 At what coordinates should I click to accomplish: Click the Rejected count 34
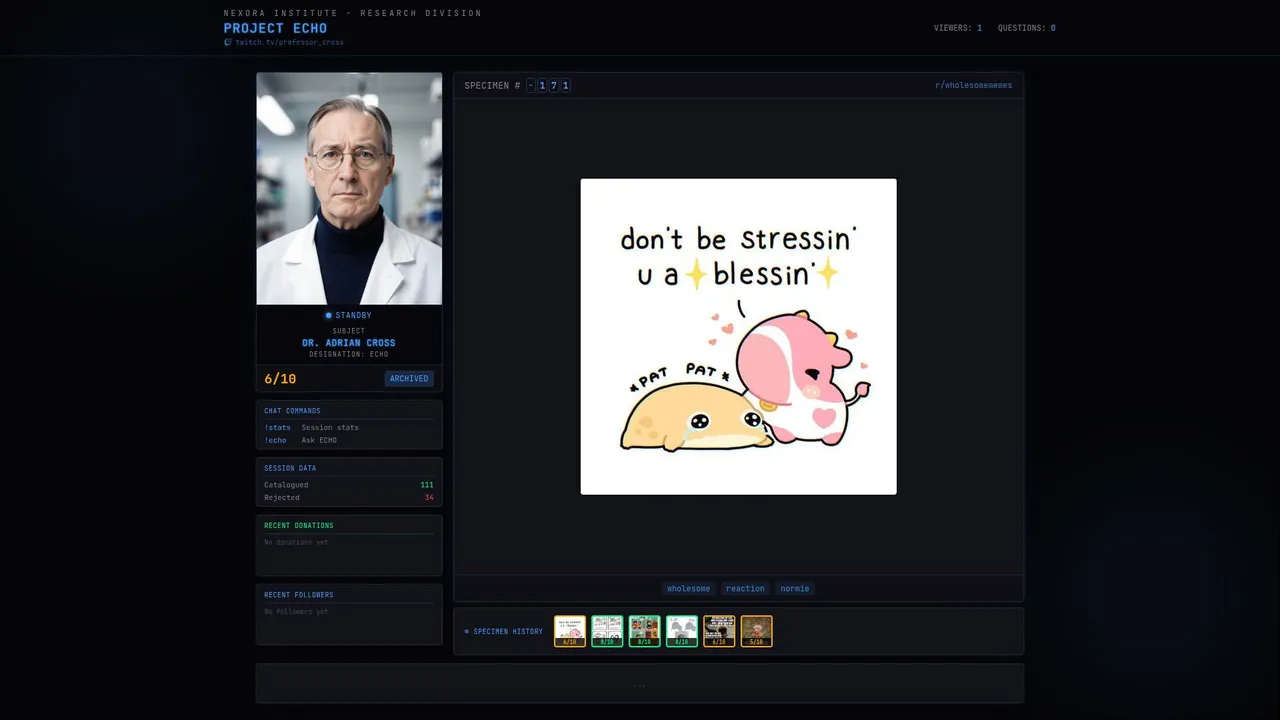[x=429, y=497]
